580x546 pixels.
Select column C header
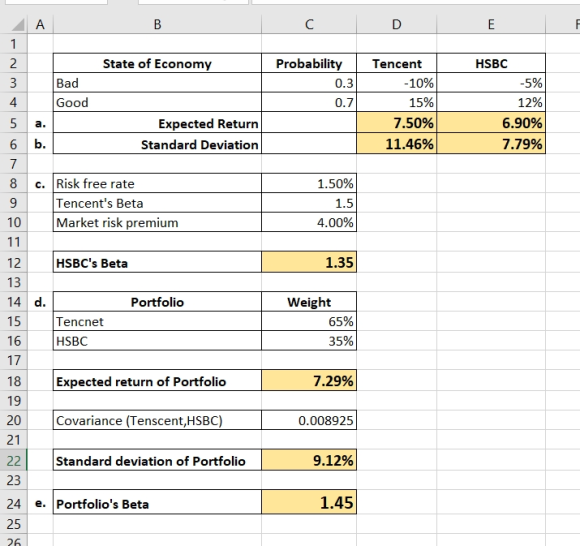click(x=309, y=24)
